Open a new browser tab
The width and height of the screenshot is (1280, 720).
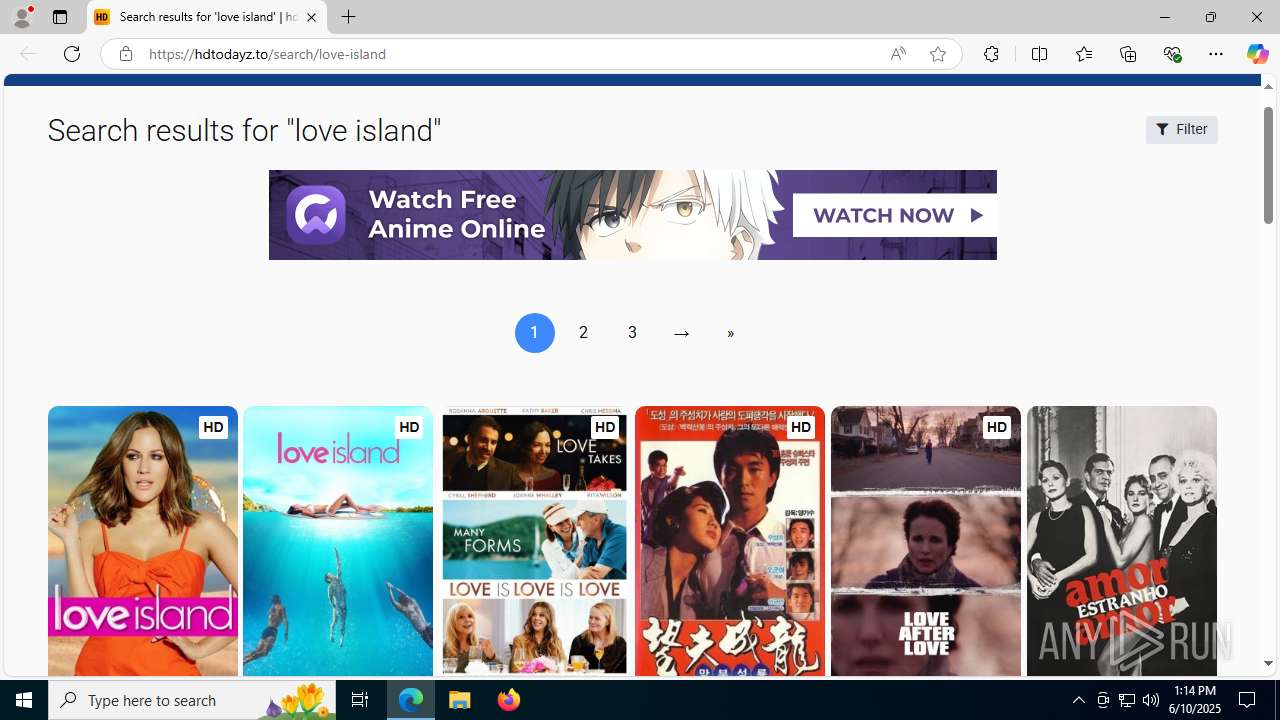click(x=348, y=17)
